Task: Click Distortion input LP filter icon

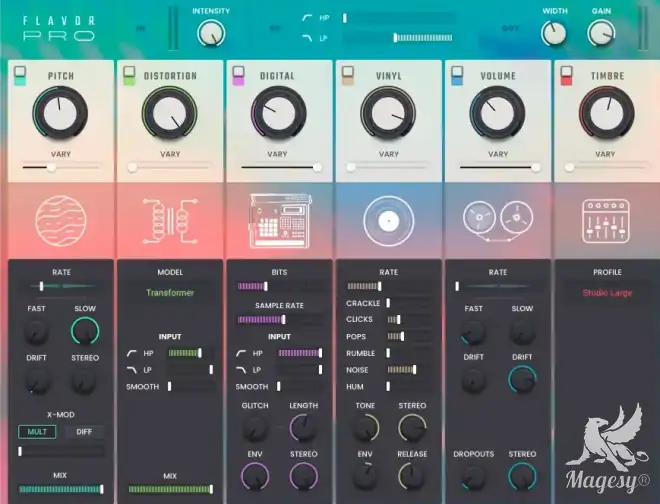Action: [132, 370]
